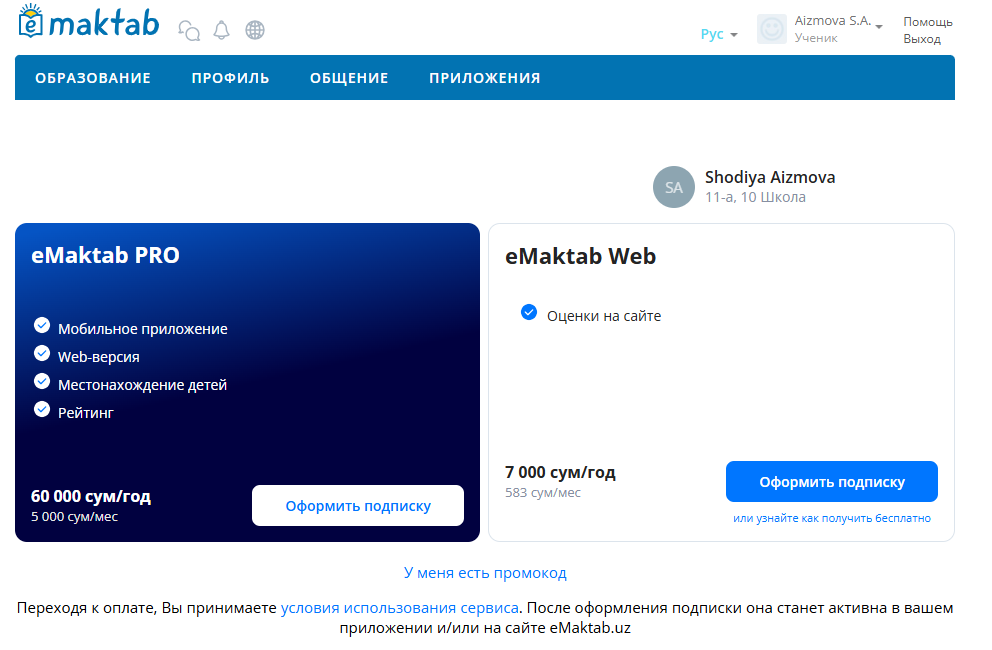Click the '5 000 сум/мес' price

[x=75, y=517]
